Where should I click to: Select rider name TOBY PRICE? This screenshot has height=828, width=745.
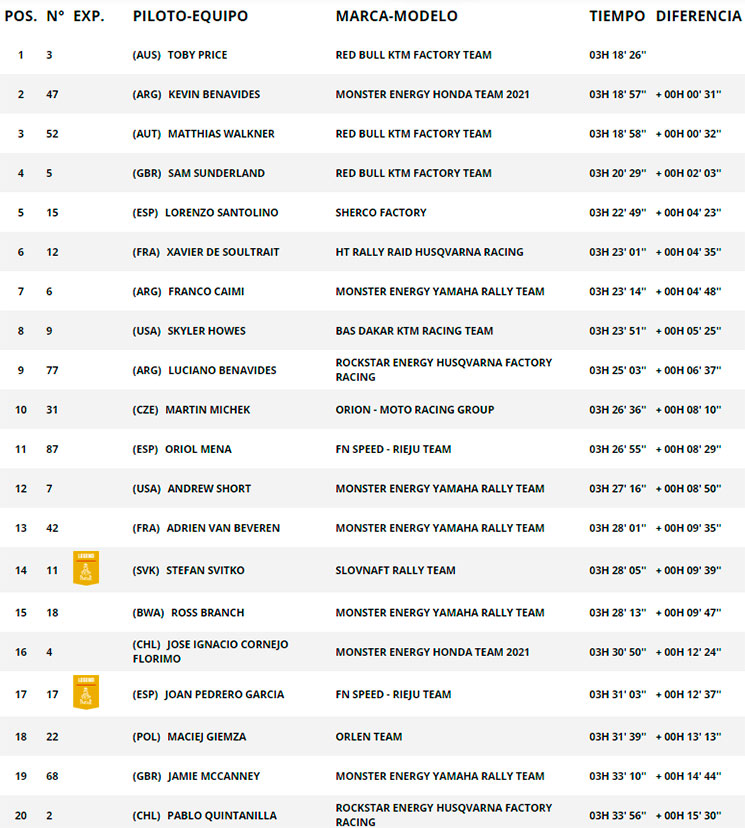click(x=197, y=55)
